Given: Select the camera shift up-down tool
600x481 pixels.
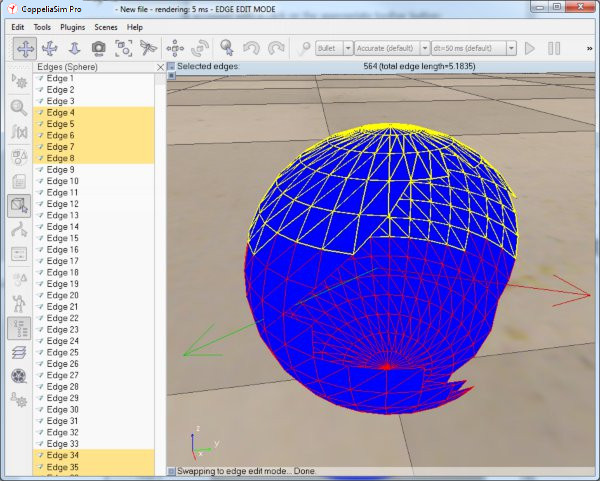Looking at the screenshot, I should pyautogui.click(x=74, y=49).
